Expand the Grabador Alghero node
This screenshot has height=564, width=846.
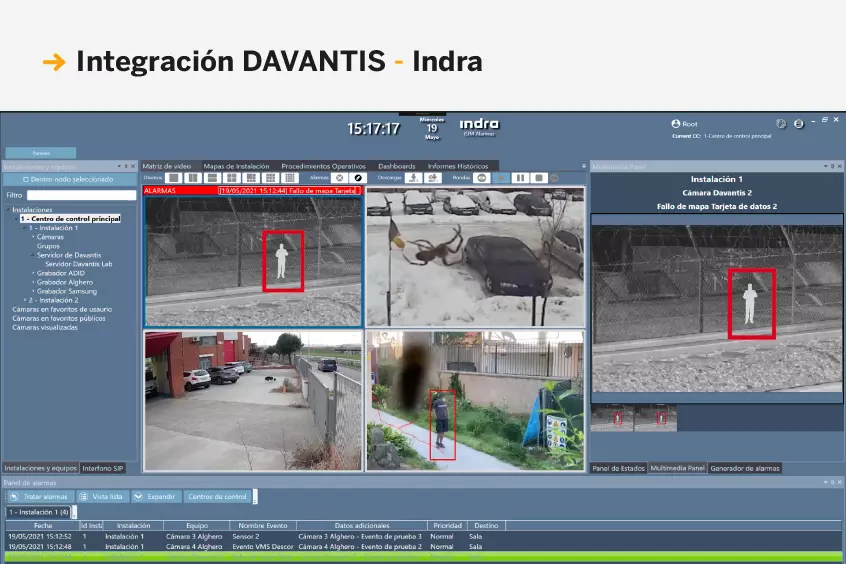(x=33, y=282)
